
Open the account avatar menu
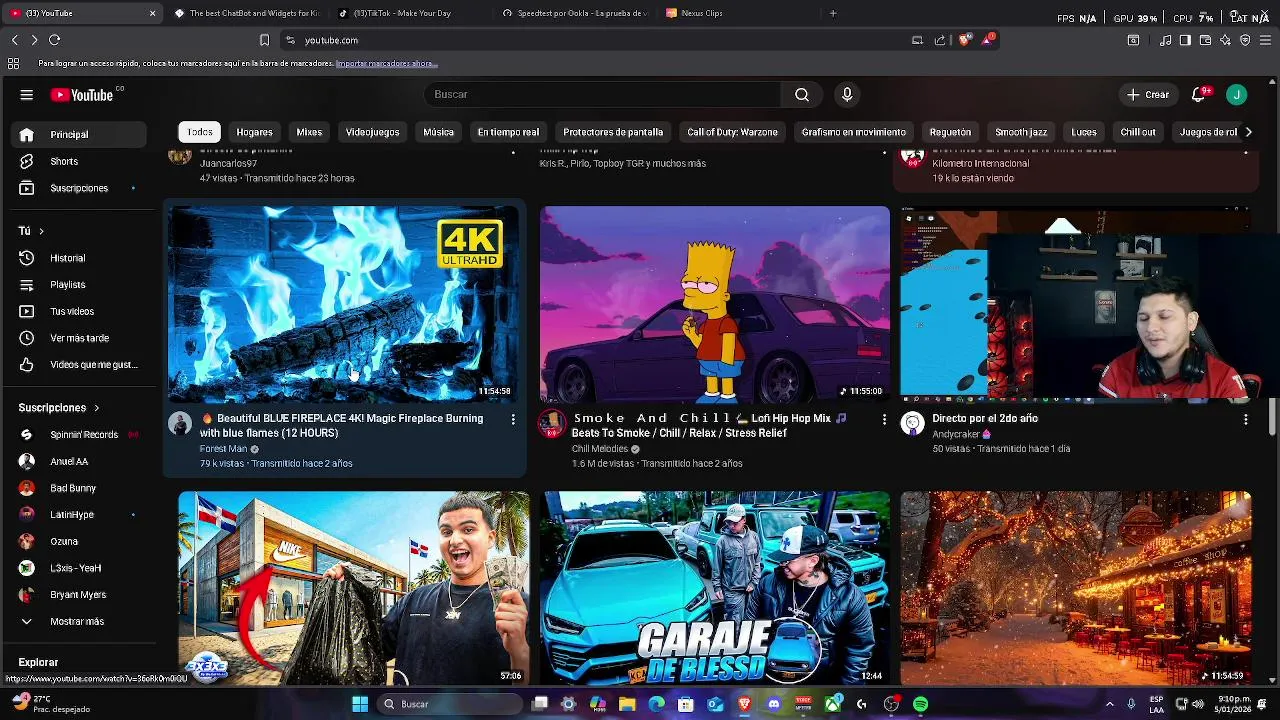[1237, 95]
